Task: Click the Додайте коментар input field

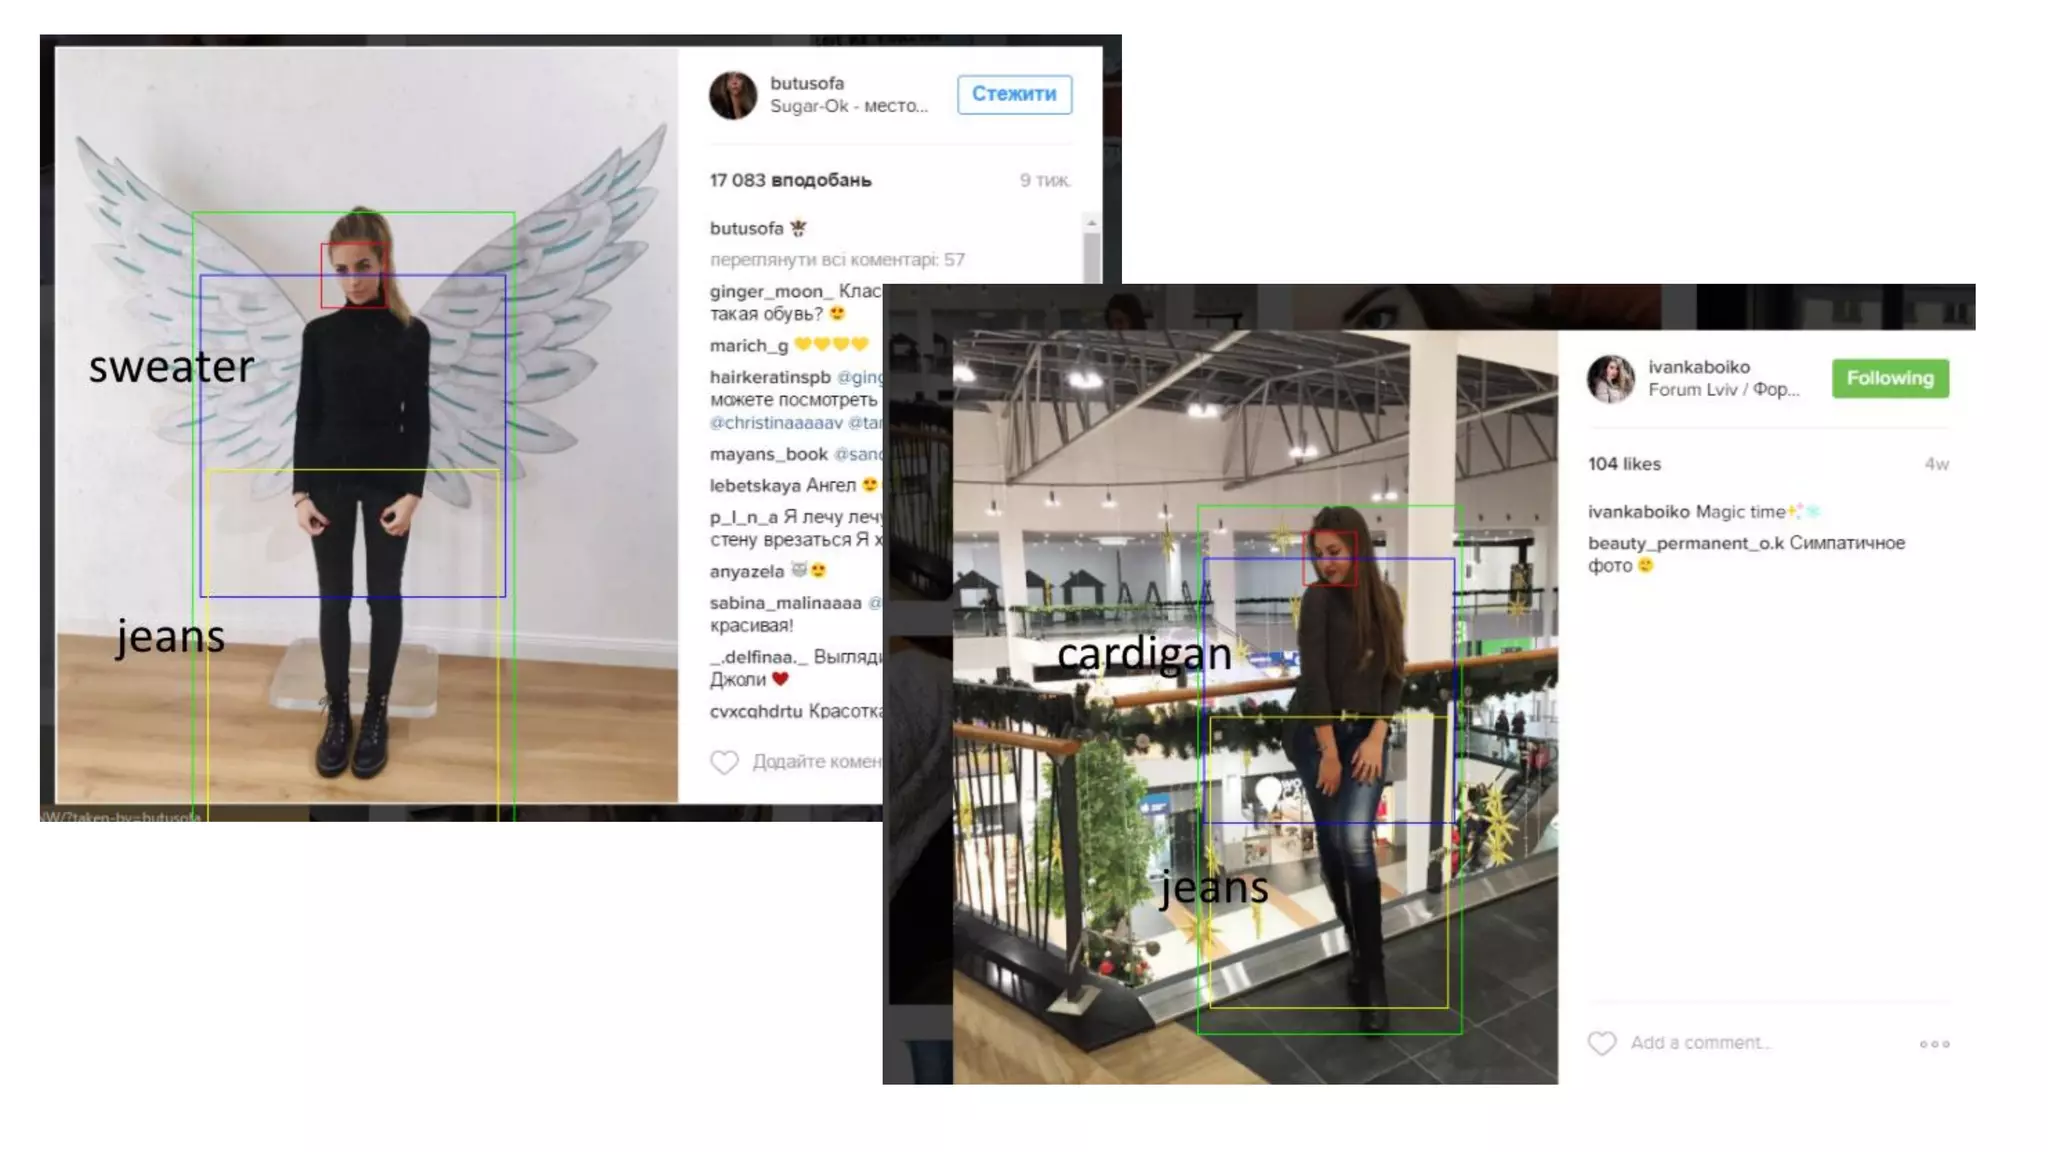Action: pos(817,762)
